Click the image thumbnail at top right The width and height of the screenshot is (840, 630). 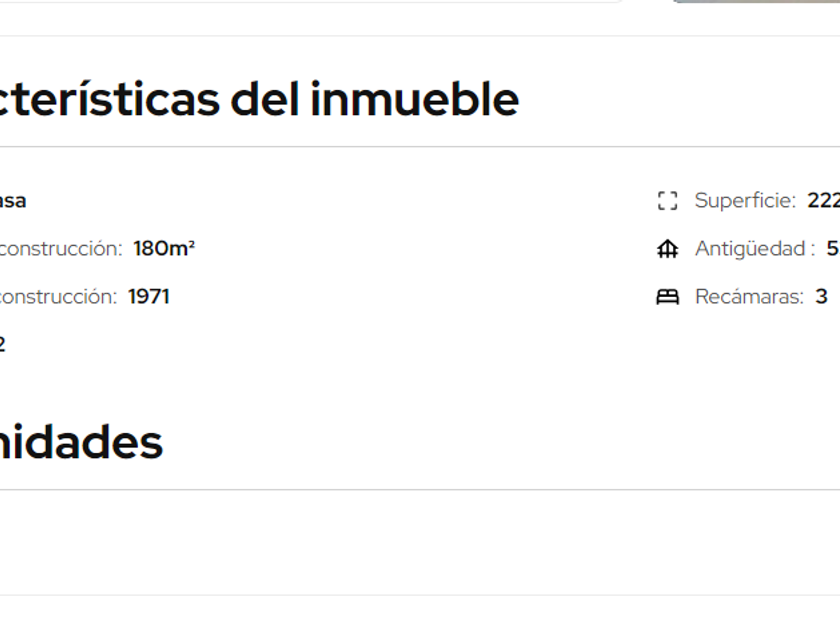[x=755, y=1]
